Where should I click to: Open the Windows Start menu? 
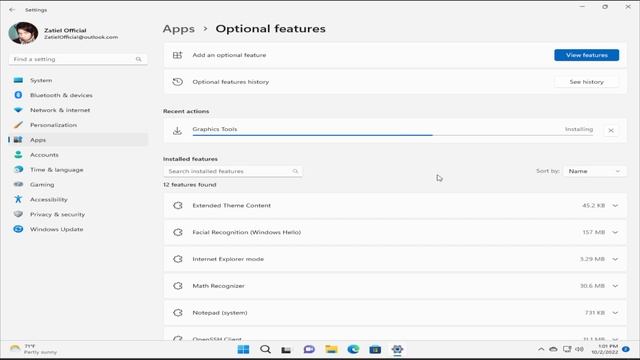click(243, 349)
